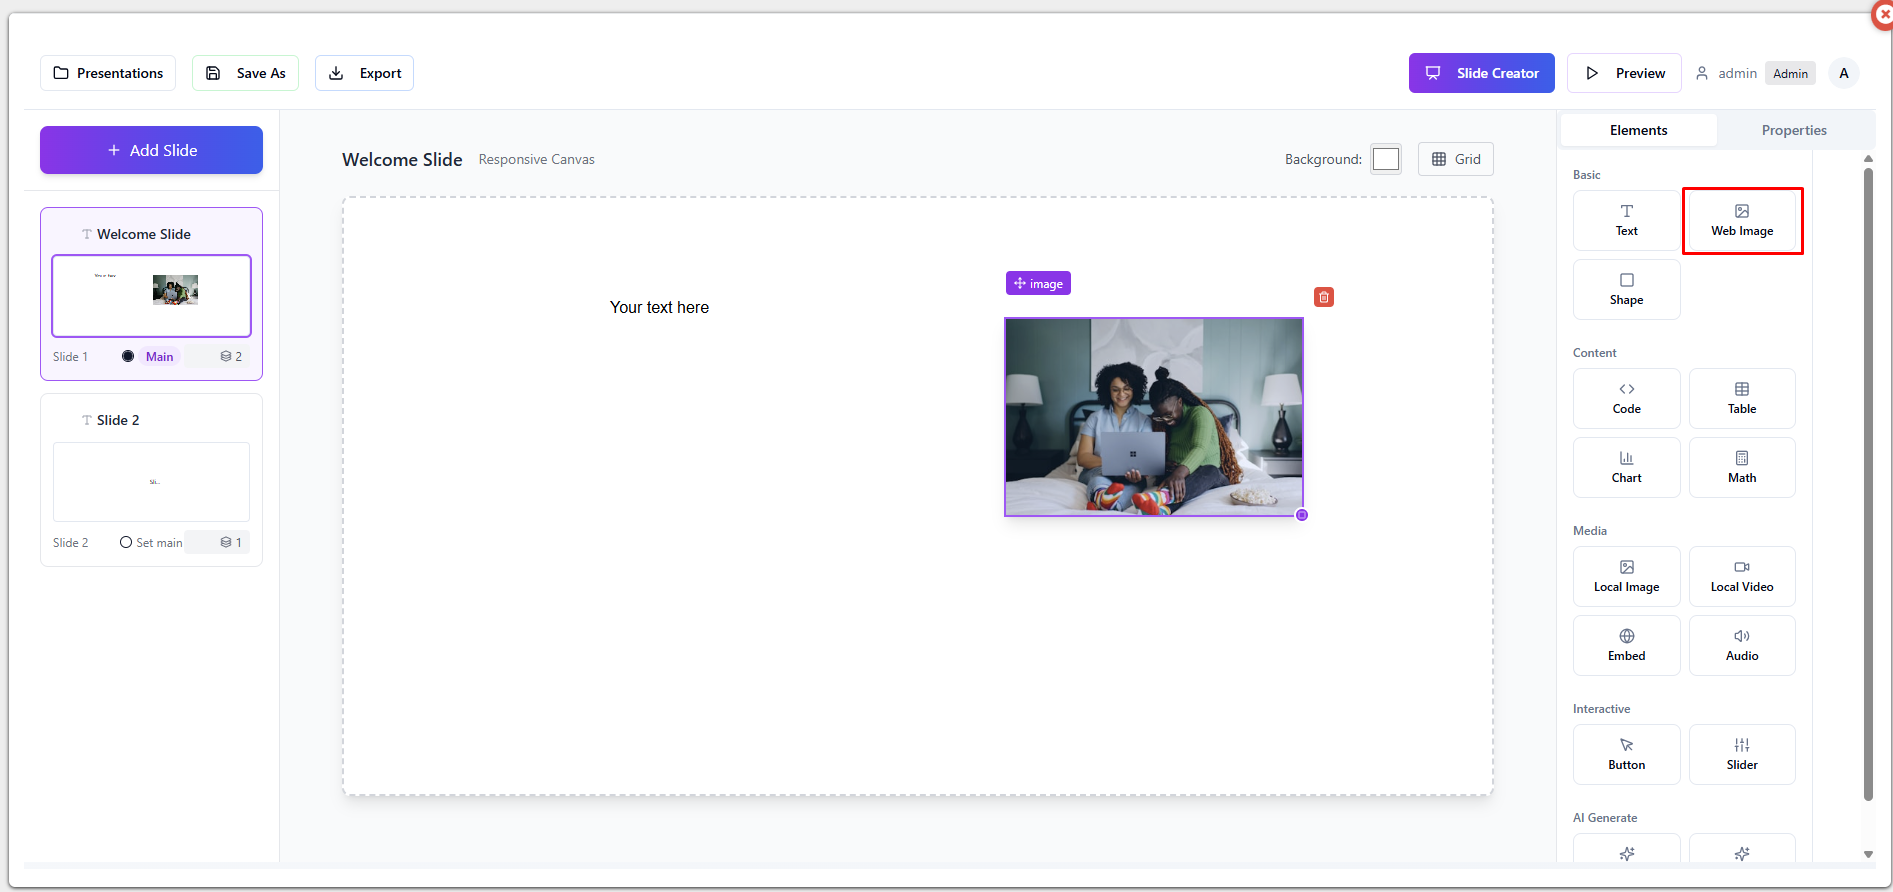Insert a Math element

click(x=1741, y=467)
